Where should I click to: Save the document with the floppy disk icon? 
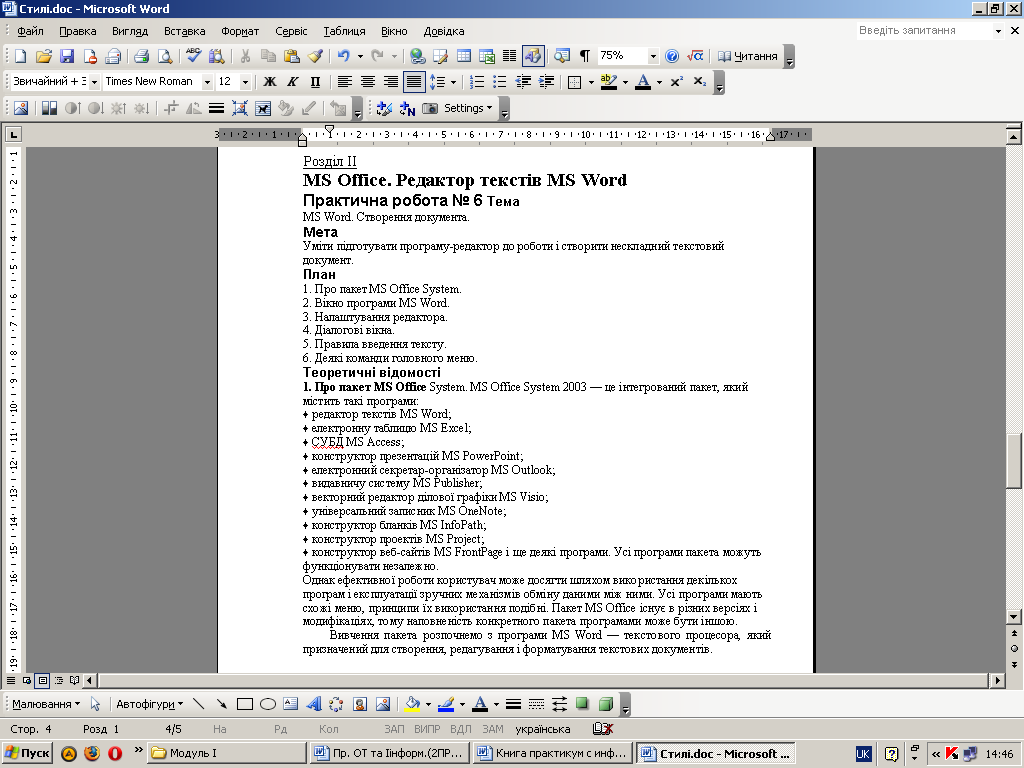coord(67,56)
